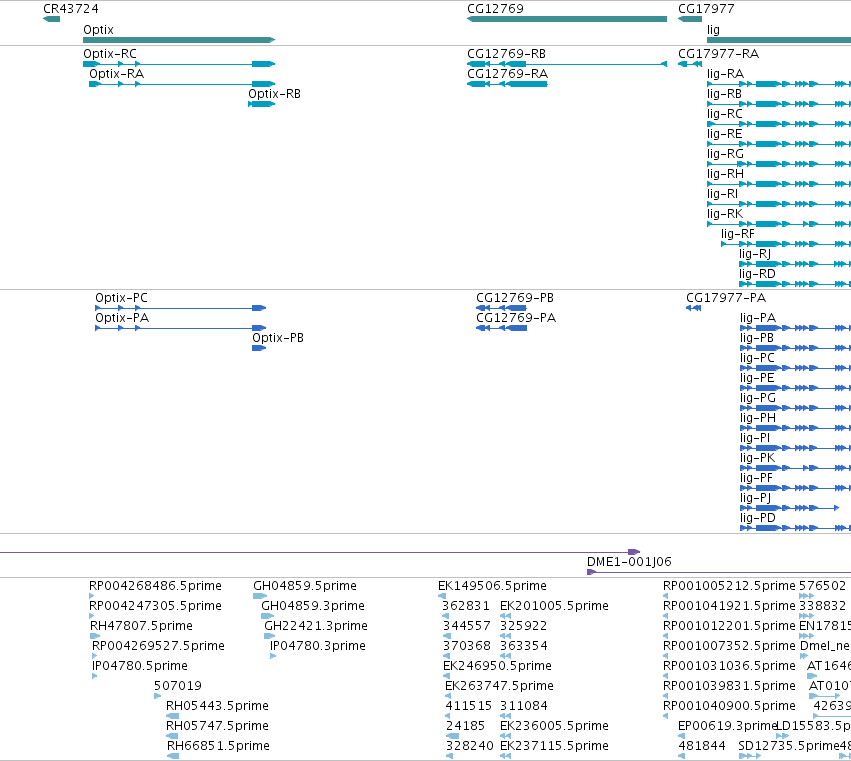The height and width of the screenshot is (761, 851).
Task: Select protein CG12769-PA
Action: [501, 328]
